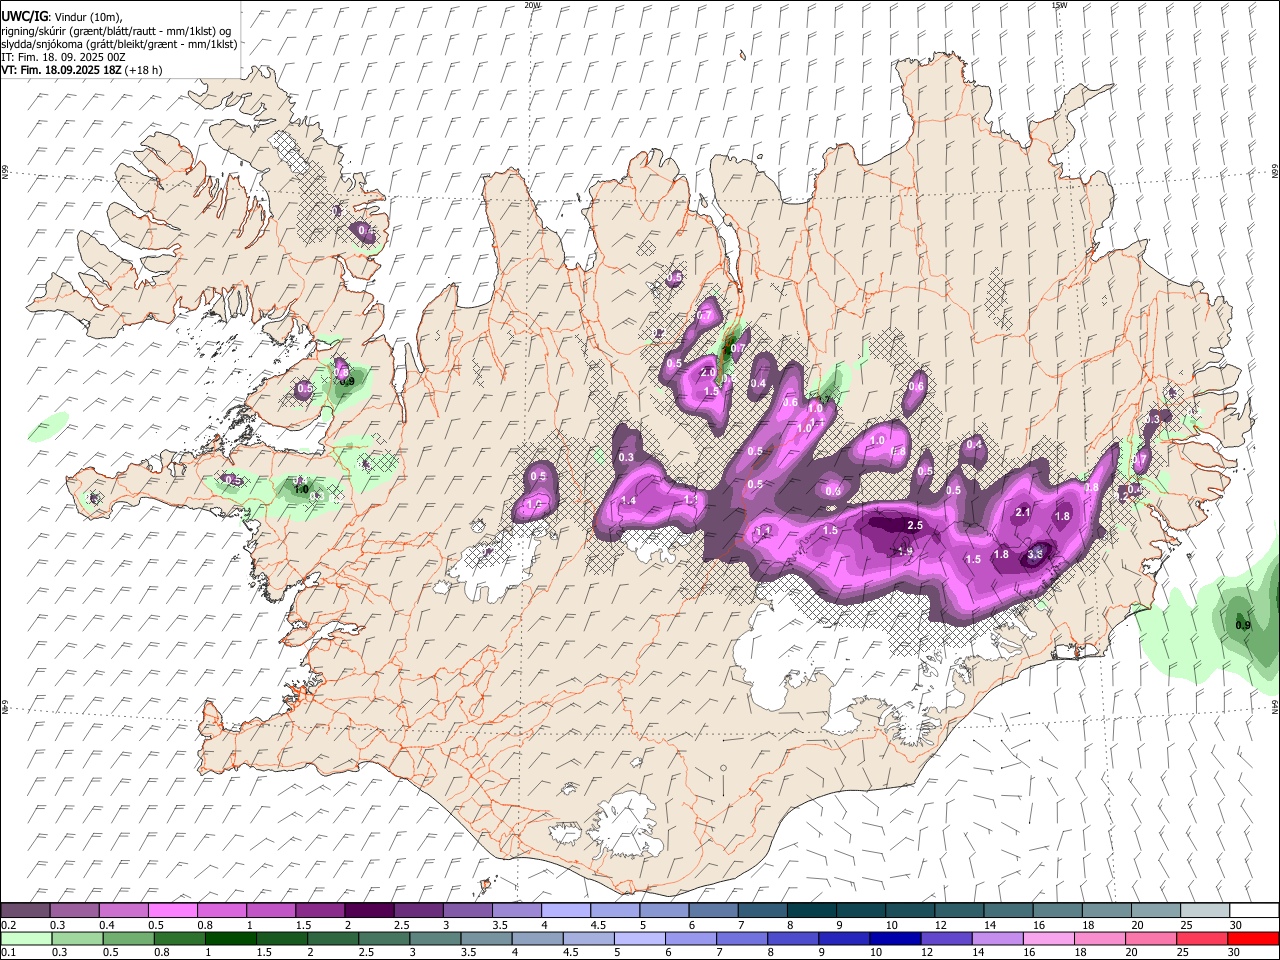Click the 'IT: Fim. 18. 09. 2025 00Z' line
Screen dimensions: 1280x960
pyautogui.click(x=63, y=57)
